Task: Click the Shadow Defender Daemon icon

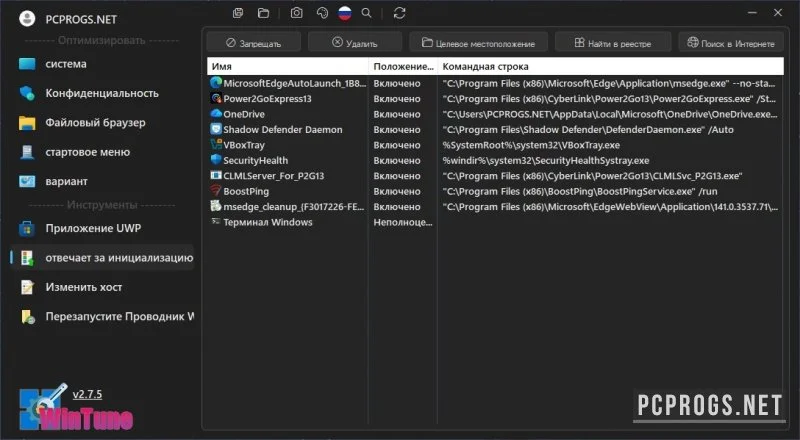Action: click(216, 129)
